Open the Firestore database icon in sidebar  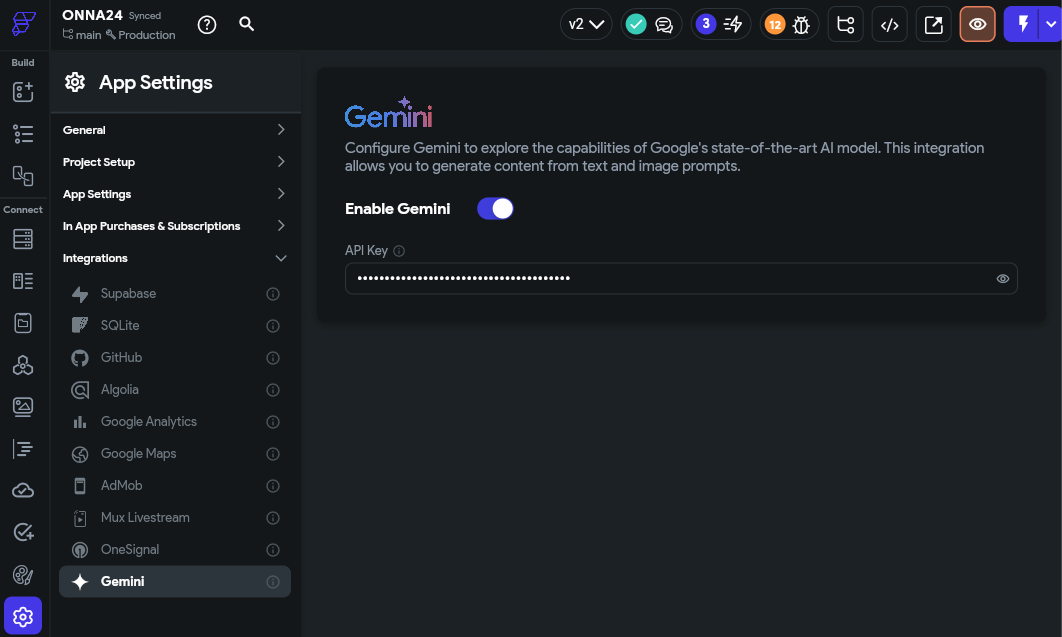pos(23,239)
